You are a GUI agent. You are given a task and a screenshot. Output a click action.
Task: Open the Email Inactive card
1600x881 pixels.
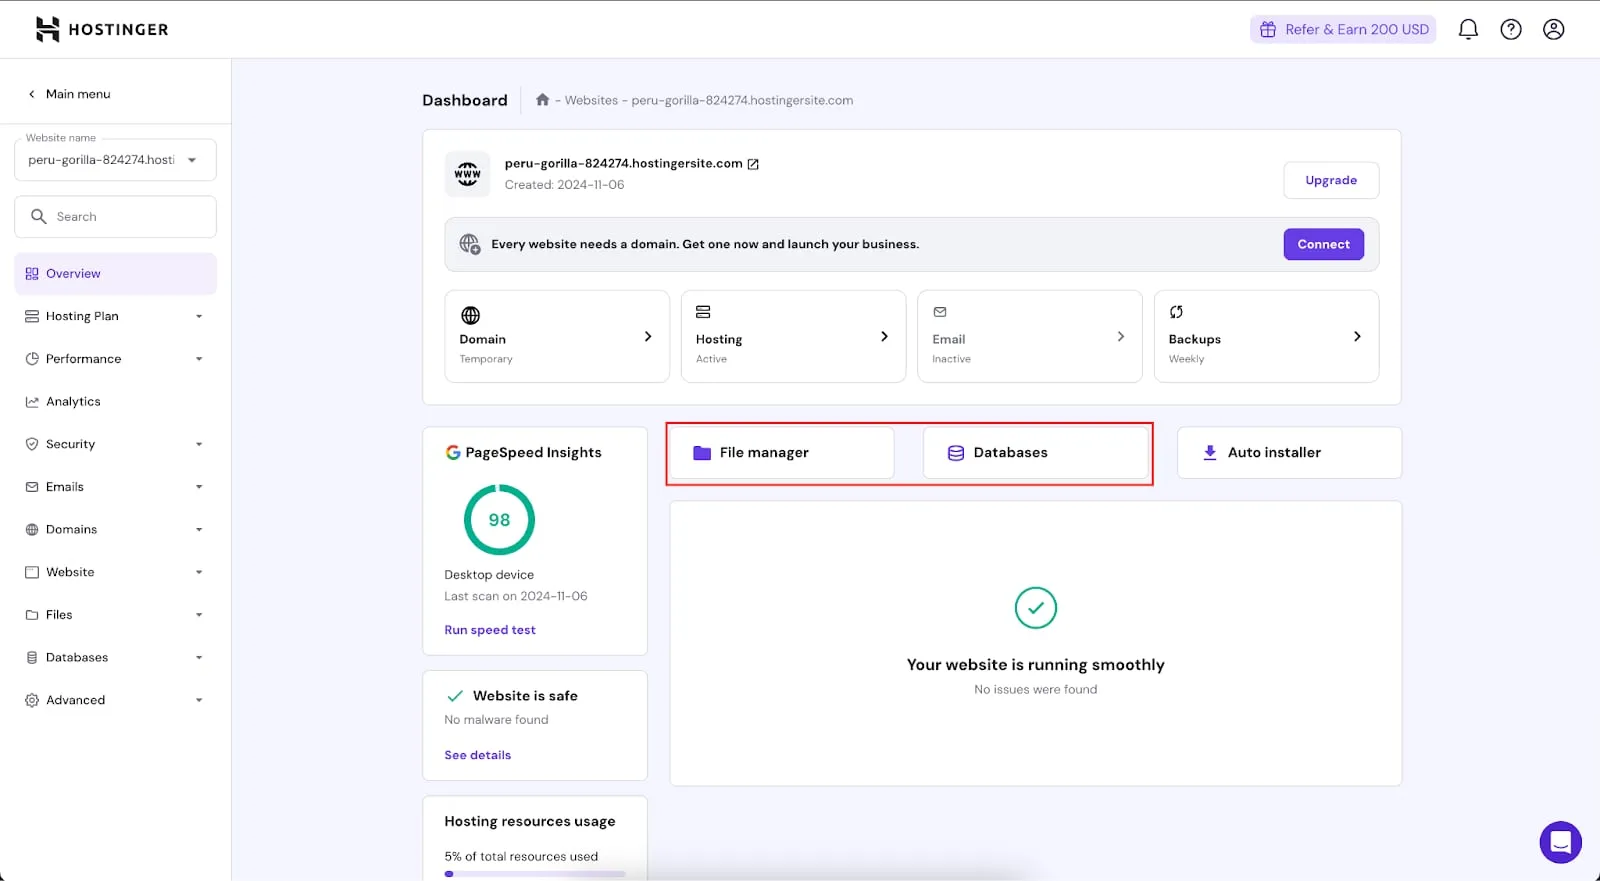click(x=1030, y=336)
